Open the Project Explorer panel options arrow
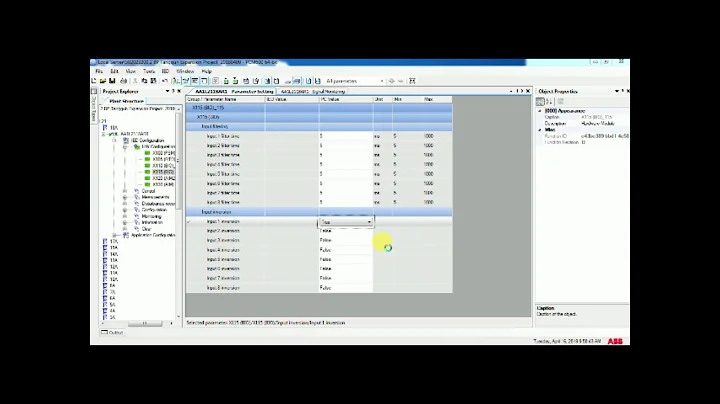 [x=168, y=91]
